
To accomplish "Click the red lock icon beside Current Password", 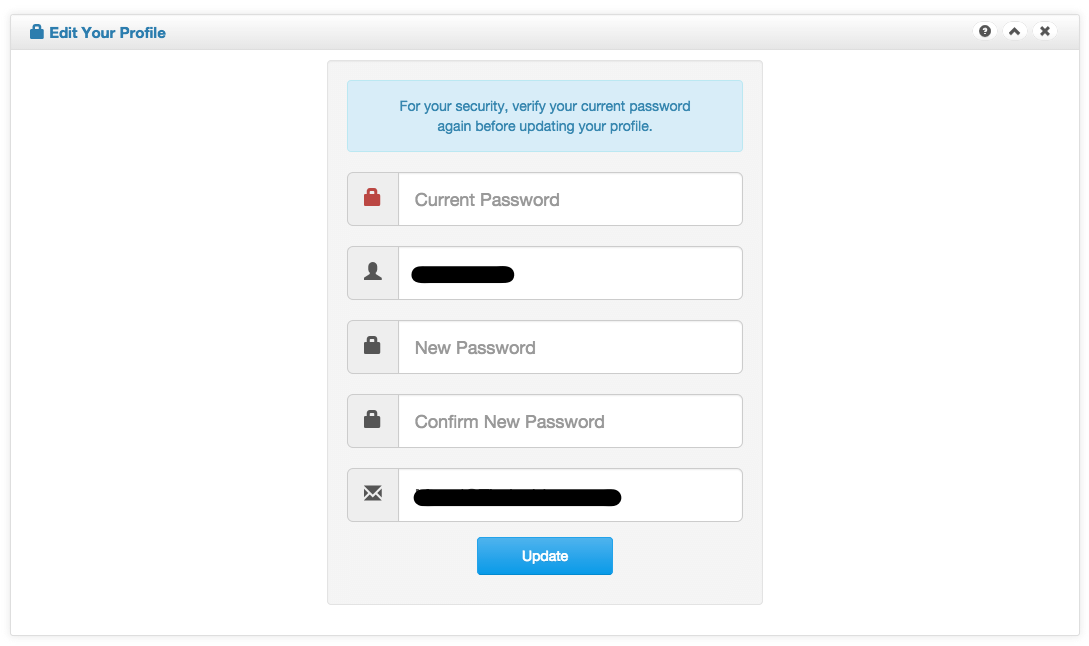I will click(x=372, y=198).
